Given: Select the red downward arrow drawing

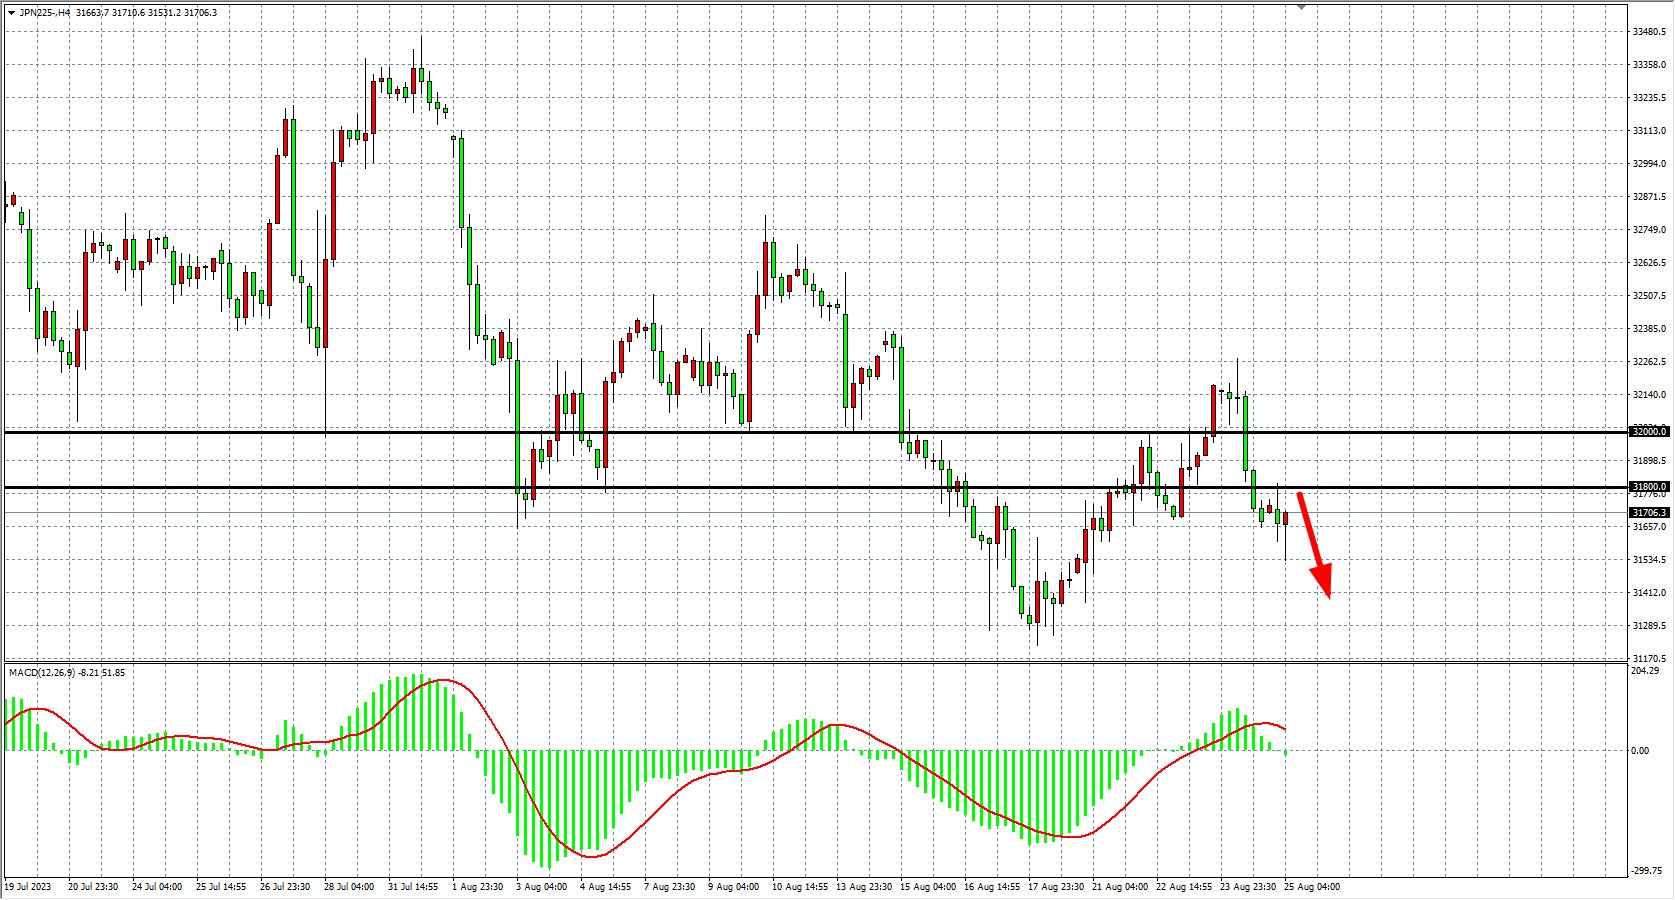Looking at the screenshot, I should pos(1316,546).
